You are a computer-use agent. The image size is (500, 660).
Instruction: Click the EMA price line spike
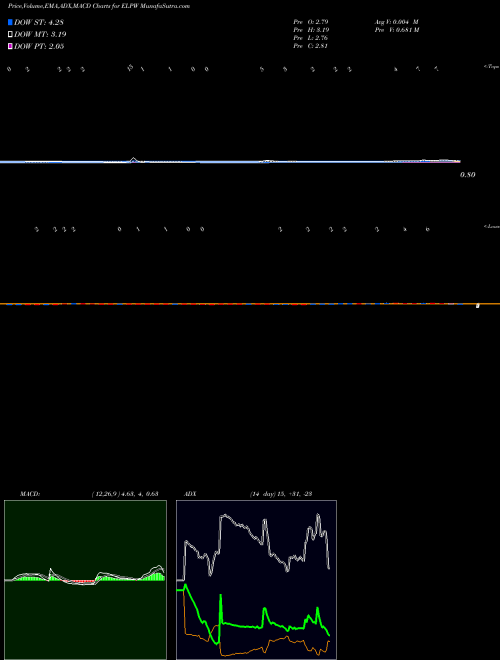coord(134,160)
